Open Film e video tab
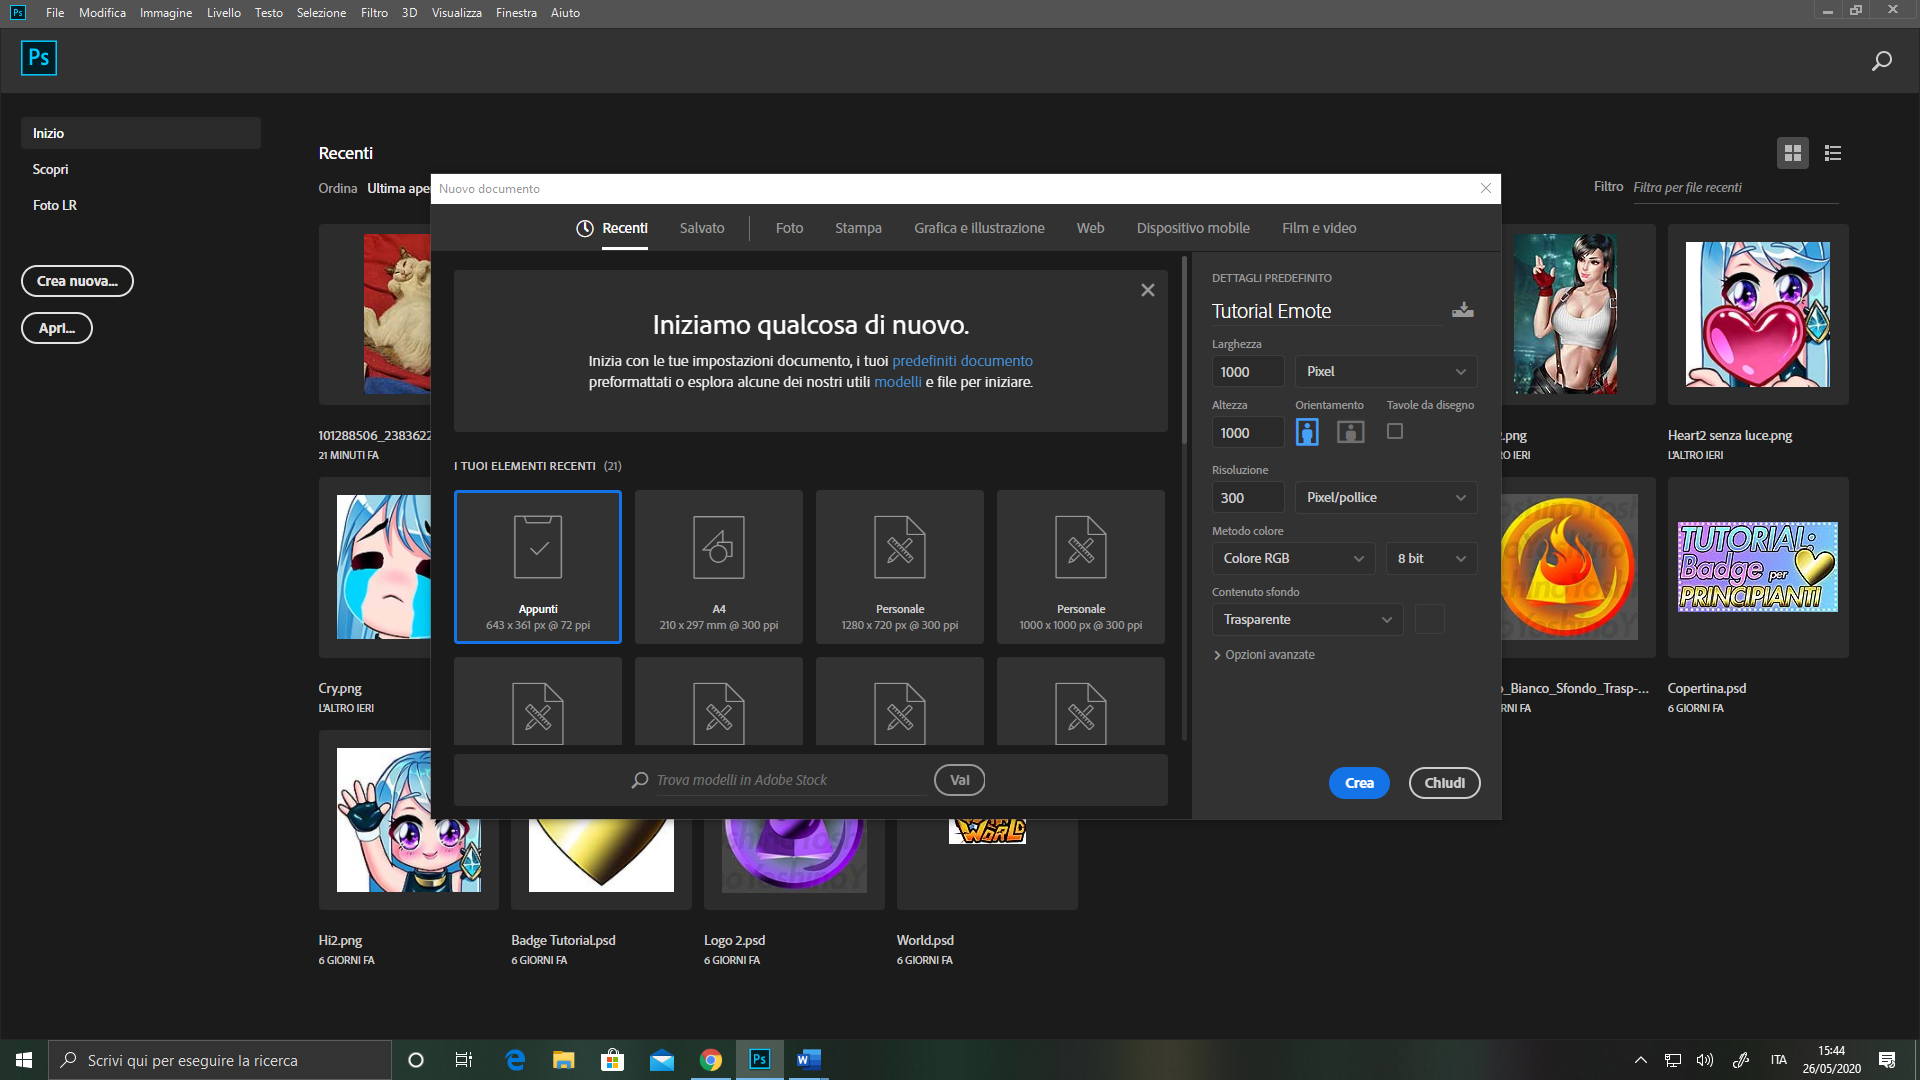This screenshot has height=1080, width=1920. point(1319,228)
